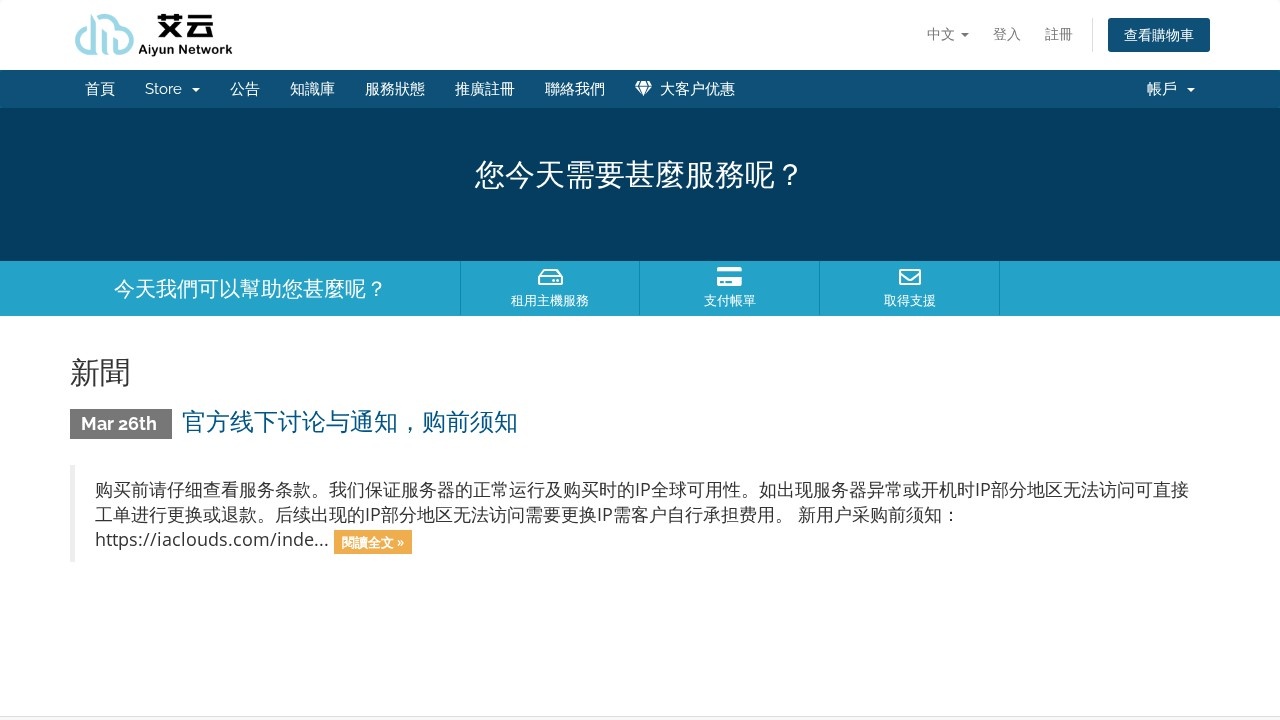This screenshot has width=1280, height=720.
Task: Click the hard drive icon for 租用主機服務
Action: click(550, 277)
